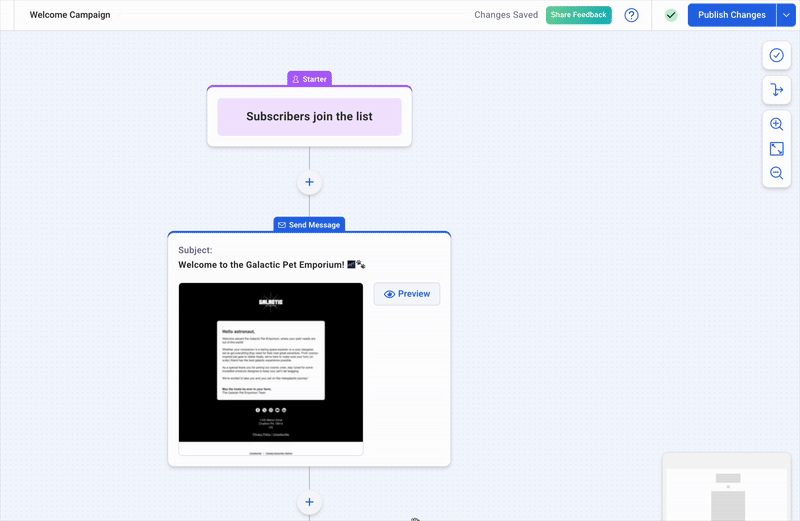800x521 pixels.
Task: Add a step below the Starter block
Action: (309, 182)
